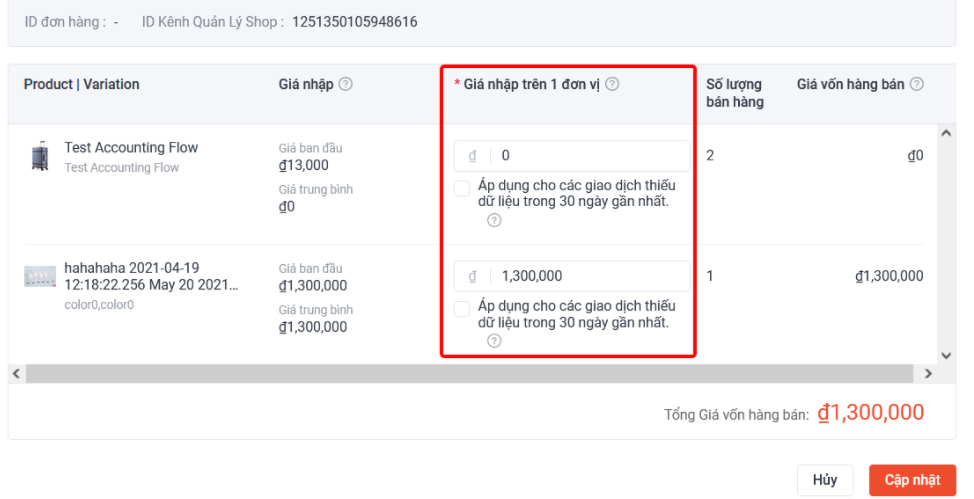The image size is (974, 499).
Task: Click the horizontal scrollbar track
Action: tap(470, 373)
